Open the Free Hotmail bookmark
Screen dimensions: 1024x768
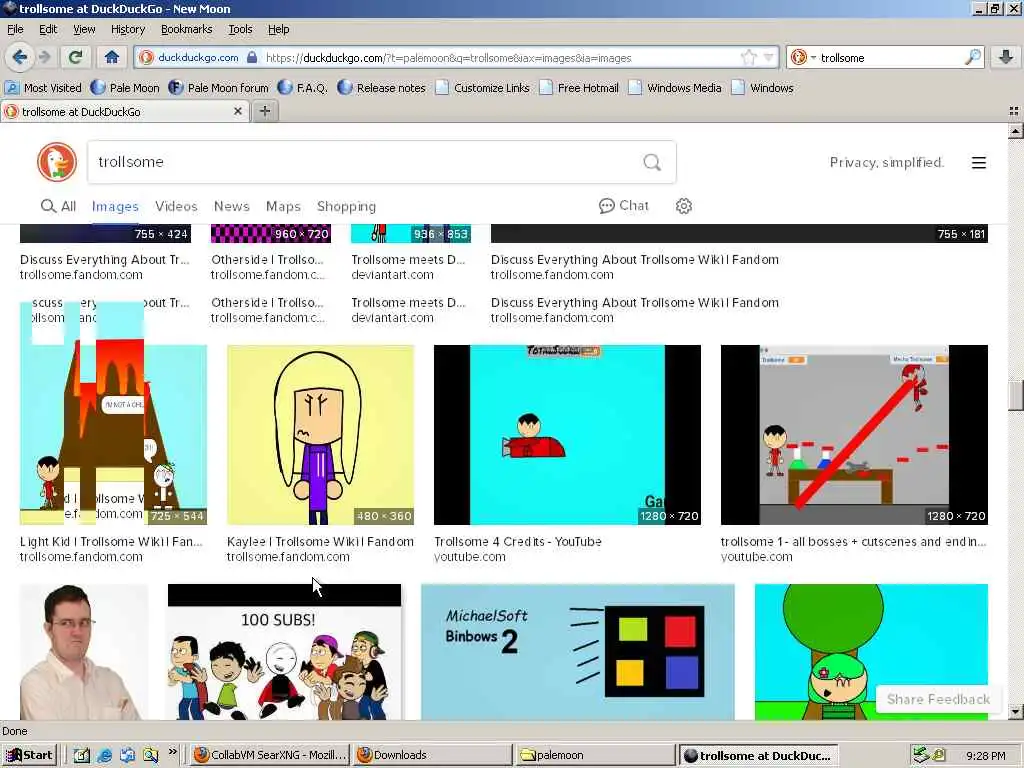click(x=579, y=88)
